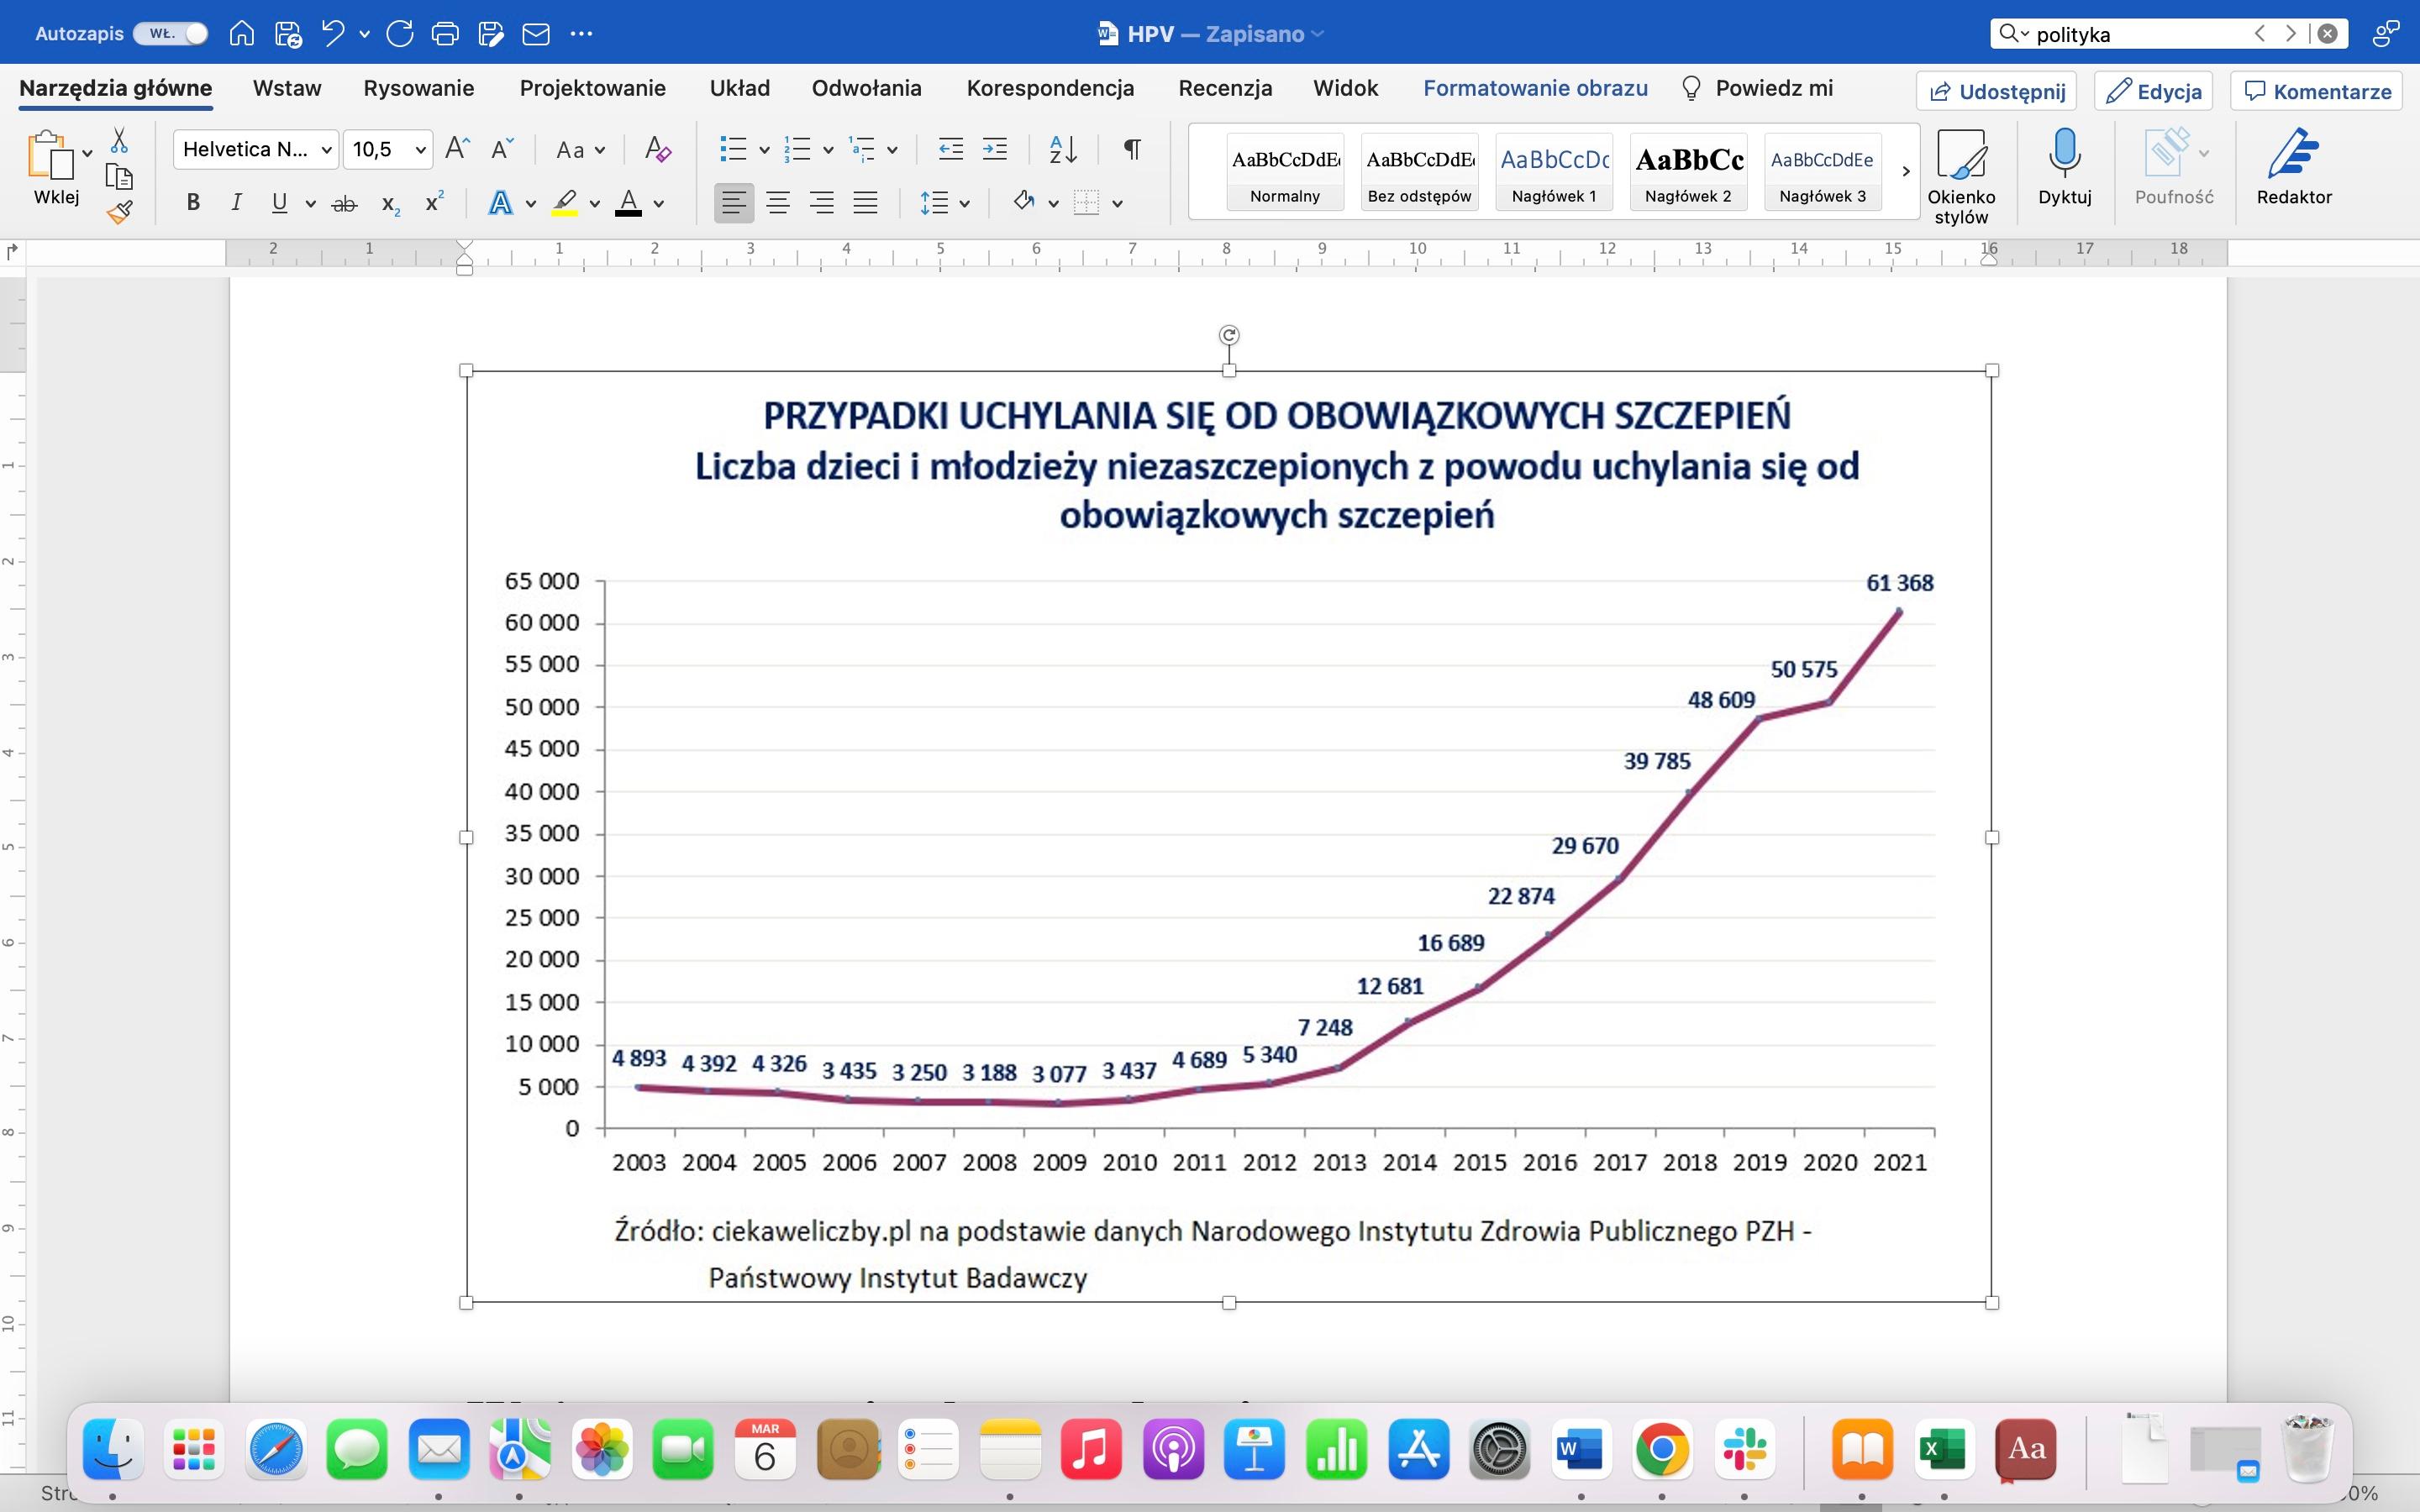Click the Komentarze button
The height and width of the screenshot is (1512, 2420).
[x=2317, y=91]
